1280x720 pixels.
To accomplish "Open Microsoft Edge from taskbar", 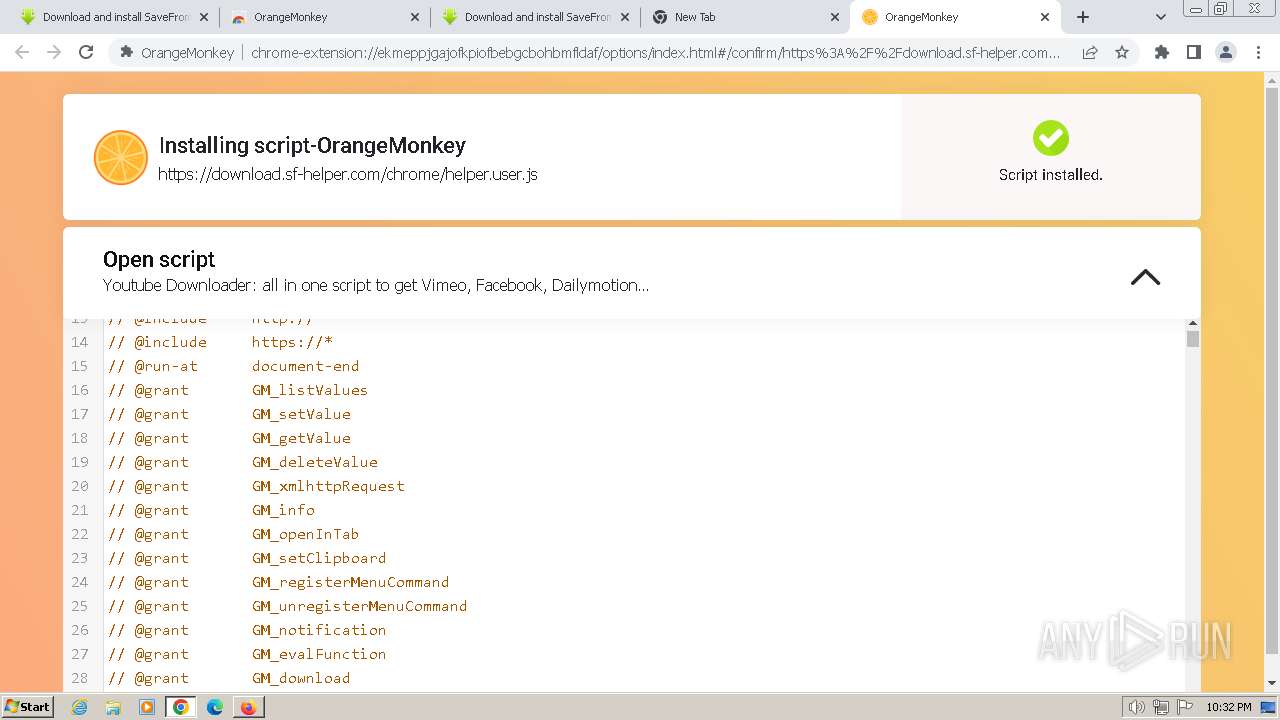I will click(x=215, y=707).
